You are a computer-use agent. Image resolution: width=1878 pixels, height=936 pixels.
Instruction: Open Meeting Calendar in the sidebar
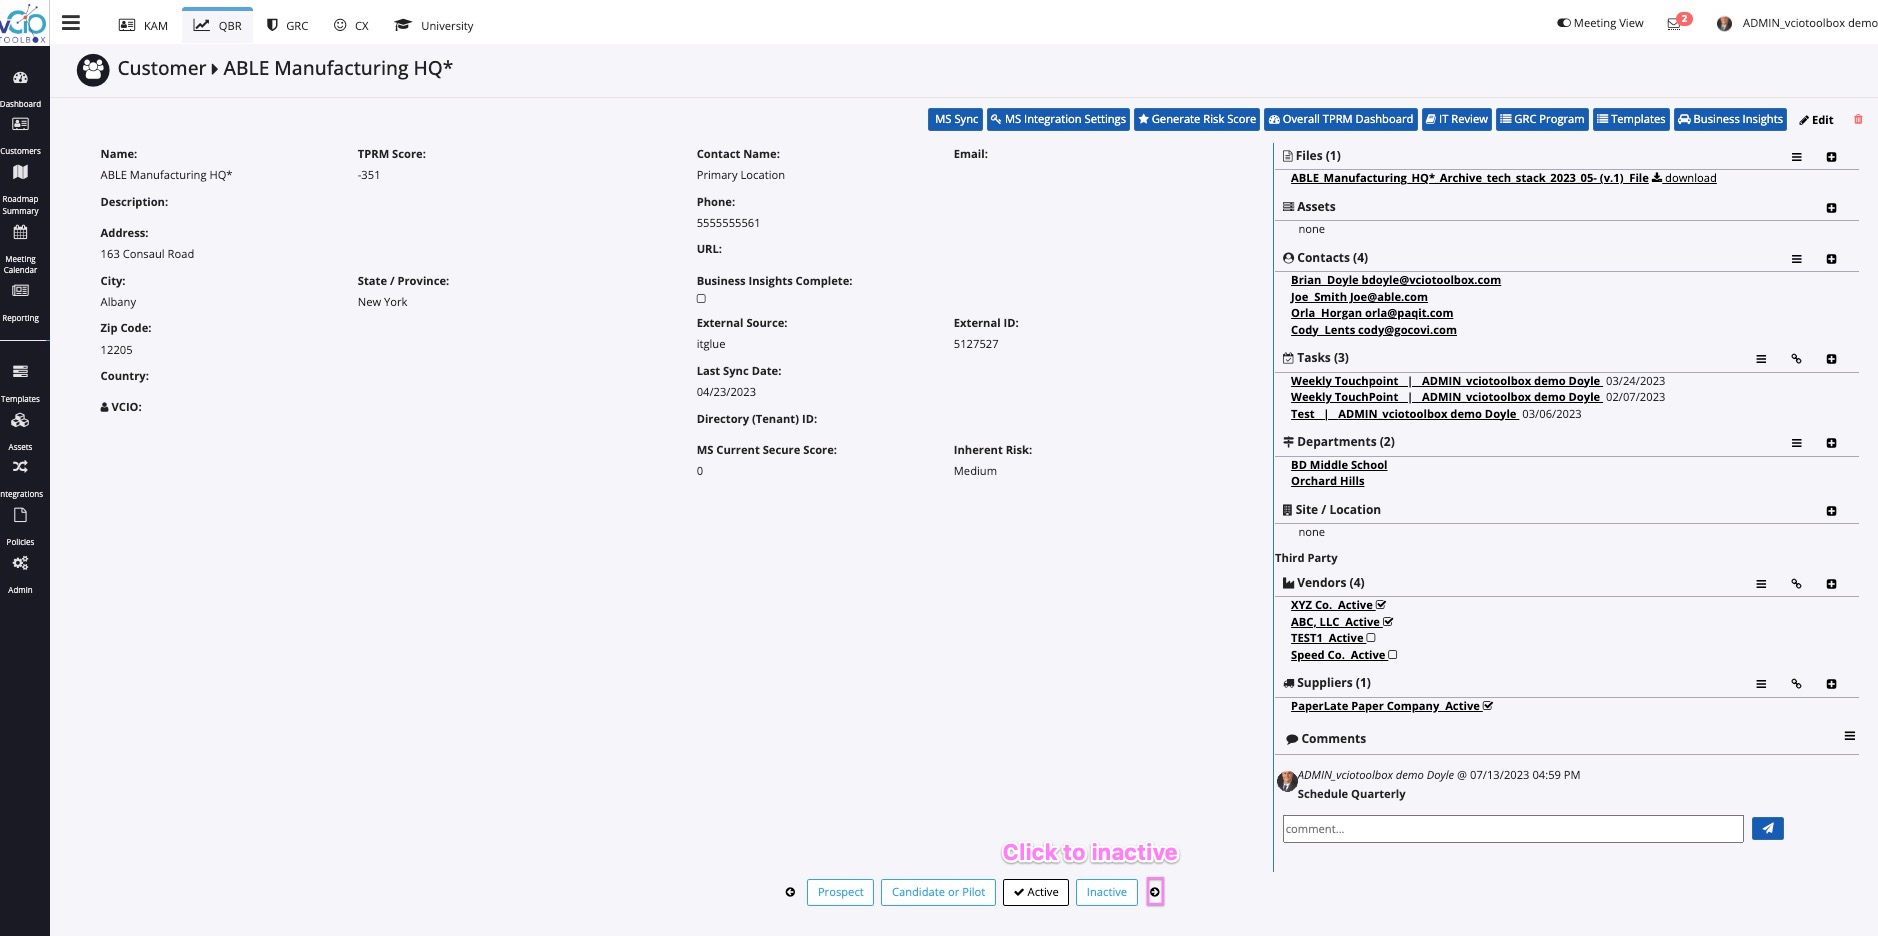[x=20, y=250]
